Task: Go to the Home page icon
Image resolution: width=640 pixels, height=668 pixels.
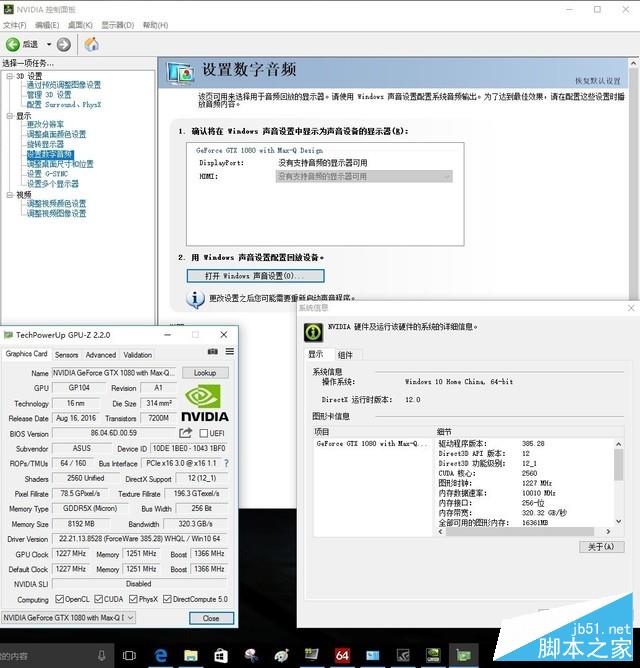Action: tap(91, 44)
